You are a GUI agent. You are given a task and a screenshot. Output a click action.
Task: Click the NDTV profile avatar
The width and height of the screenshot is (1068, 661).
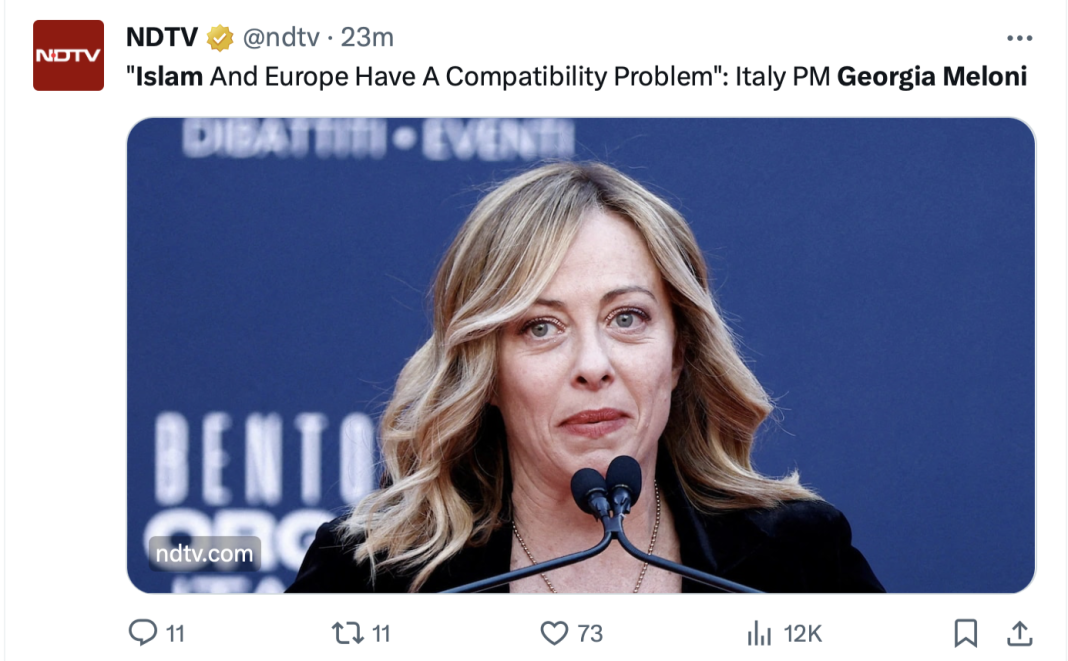pyautogui.click(x=68, y=55)
